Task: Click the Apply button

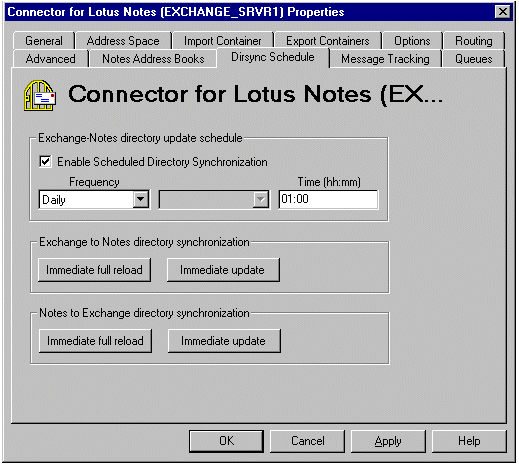Action: pos(388,441)
